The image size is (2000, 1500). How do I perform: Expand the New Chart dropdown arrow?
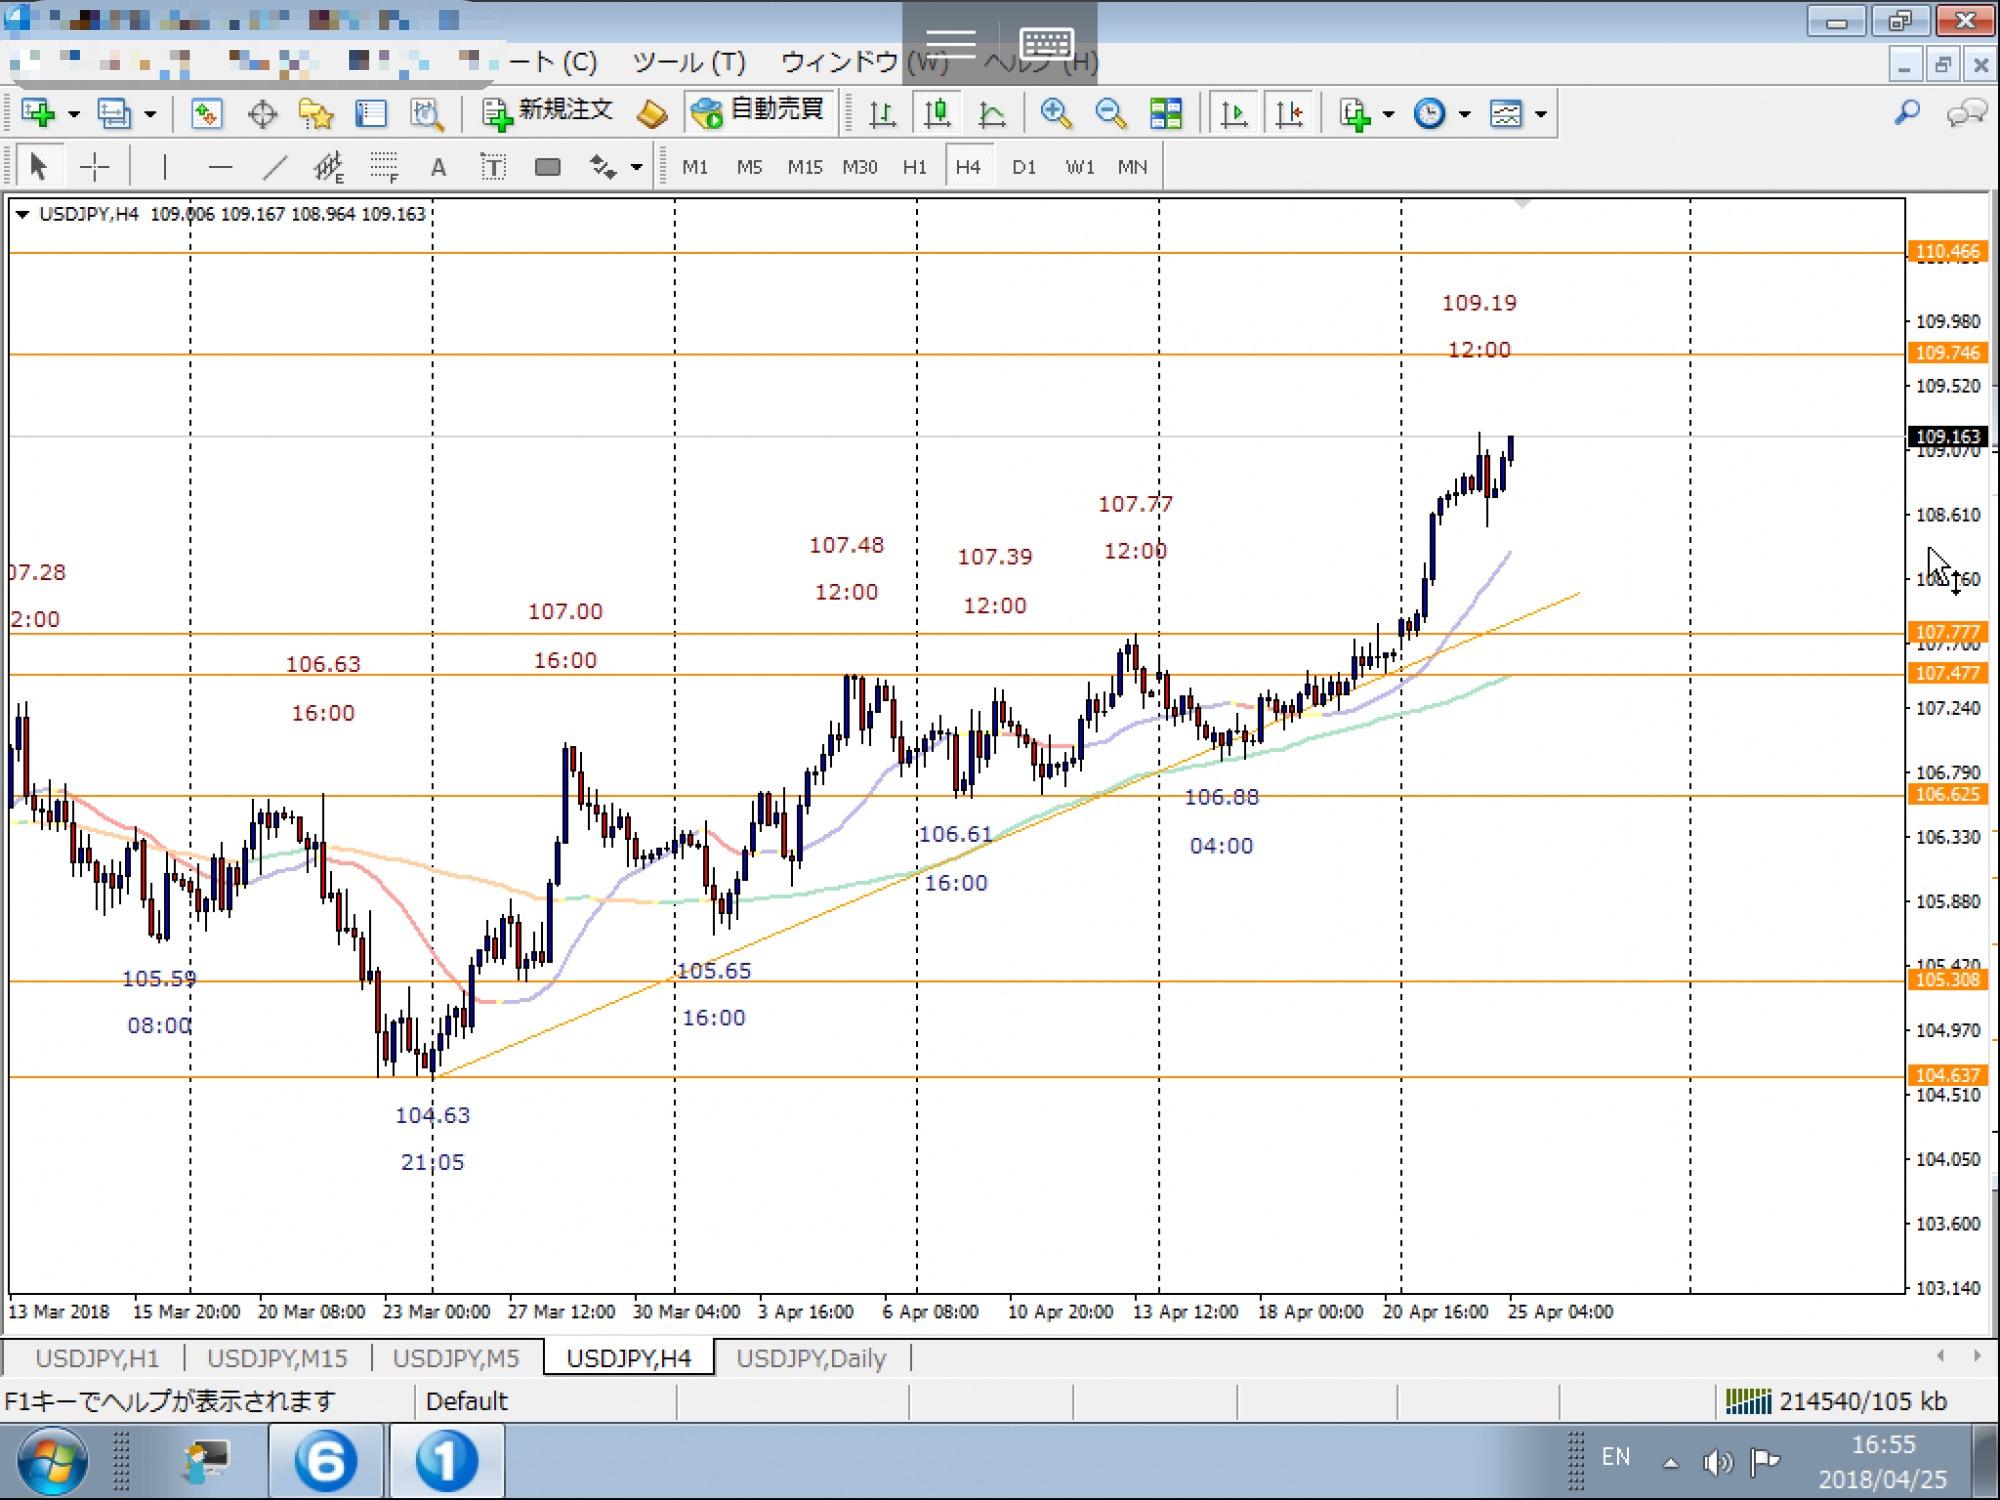pyautogui.click(x=73, y=114)
